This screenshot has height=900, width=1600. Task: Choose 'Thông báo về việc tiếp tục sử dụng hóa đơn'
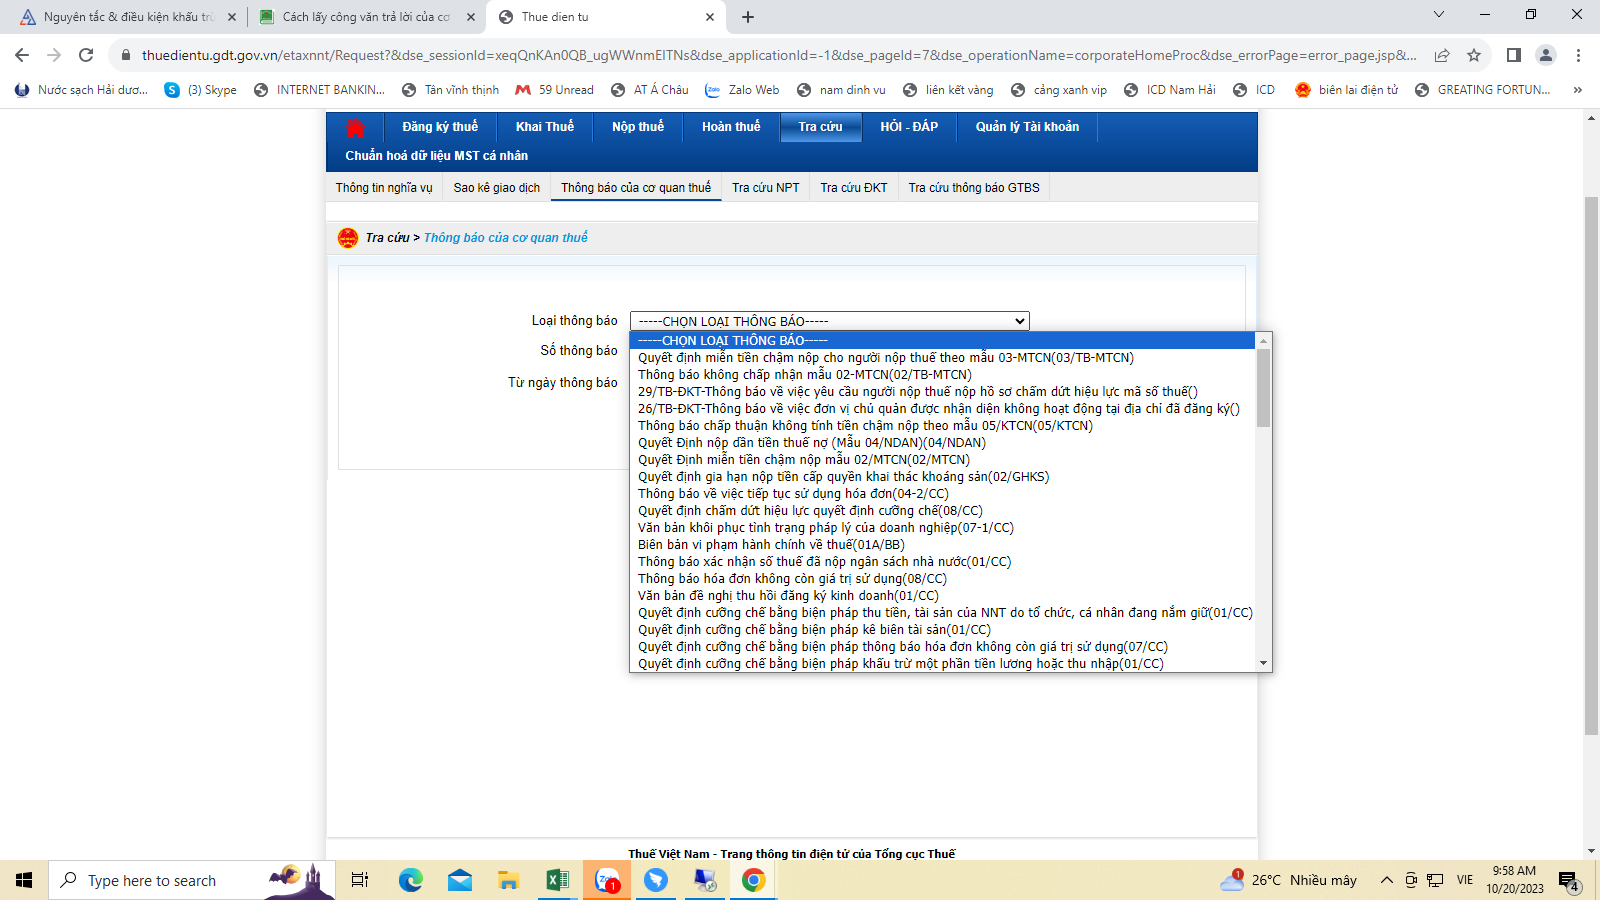793,494
